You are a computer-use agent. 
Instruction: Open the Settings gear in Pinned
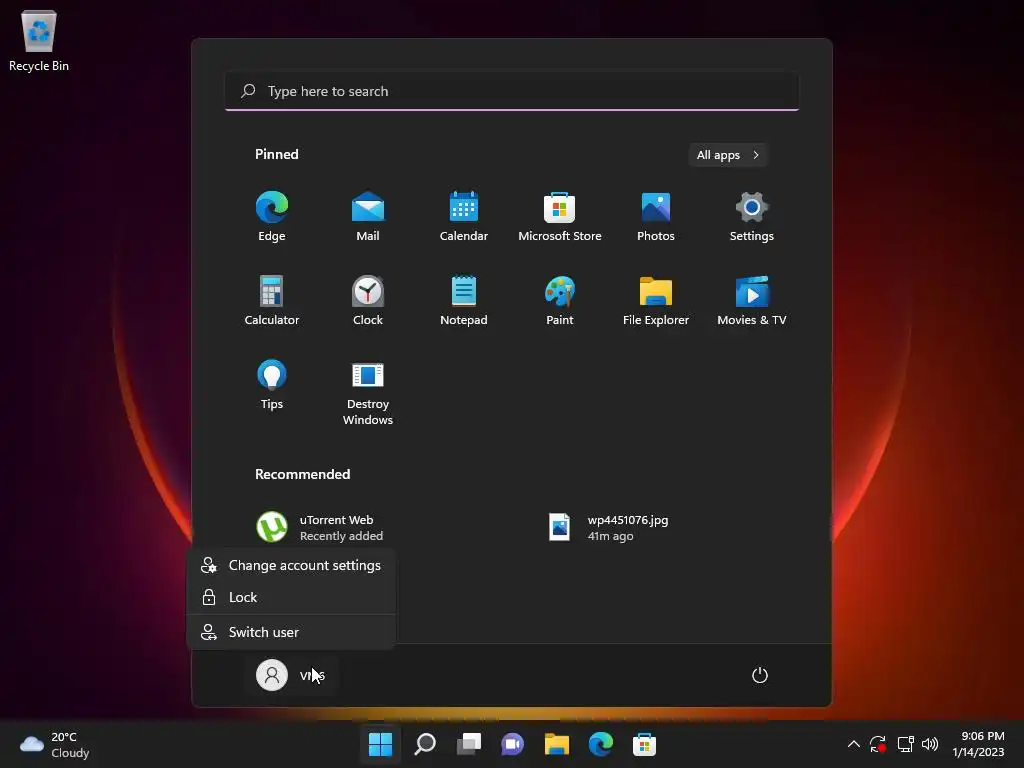pyautogui.click(x=752, y=216)
